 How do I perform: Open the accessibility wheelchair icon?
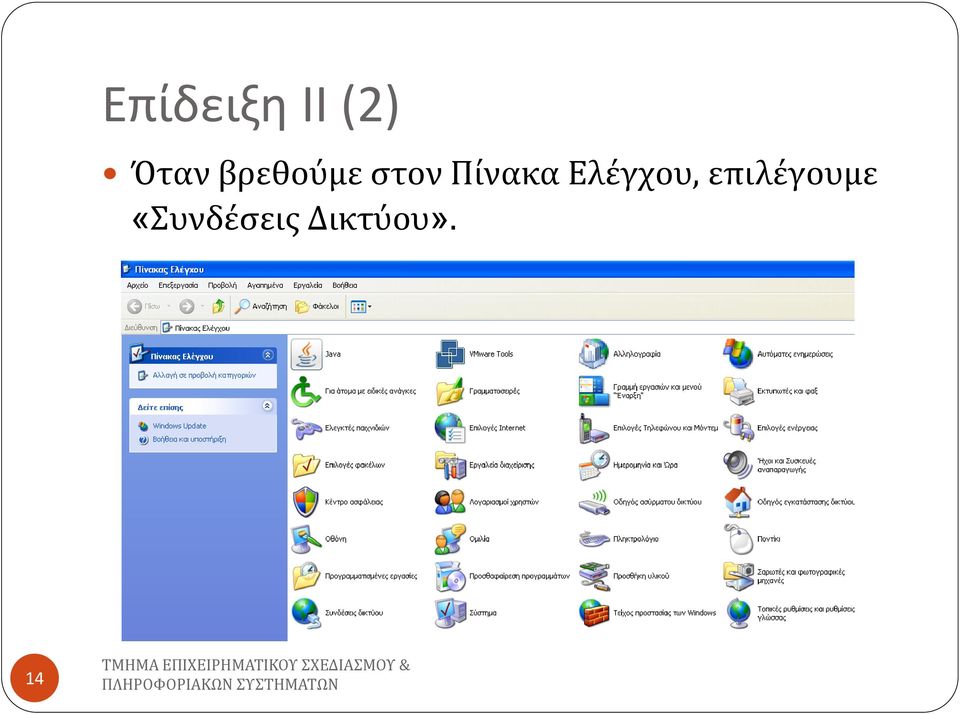tap(306, 391)
